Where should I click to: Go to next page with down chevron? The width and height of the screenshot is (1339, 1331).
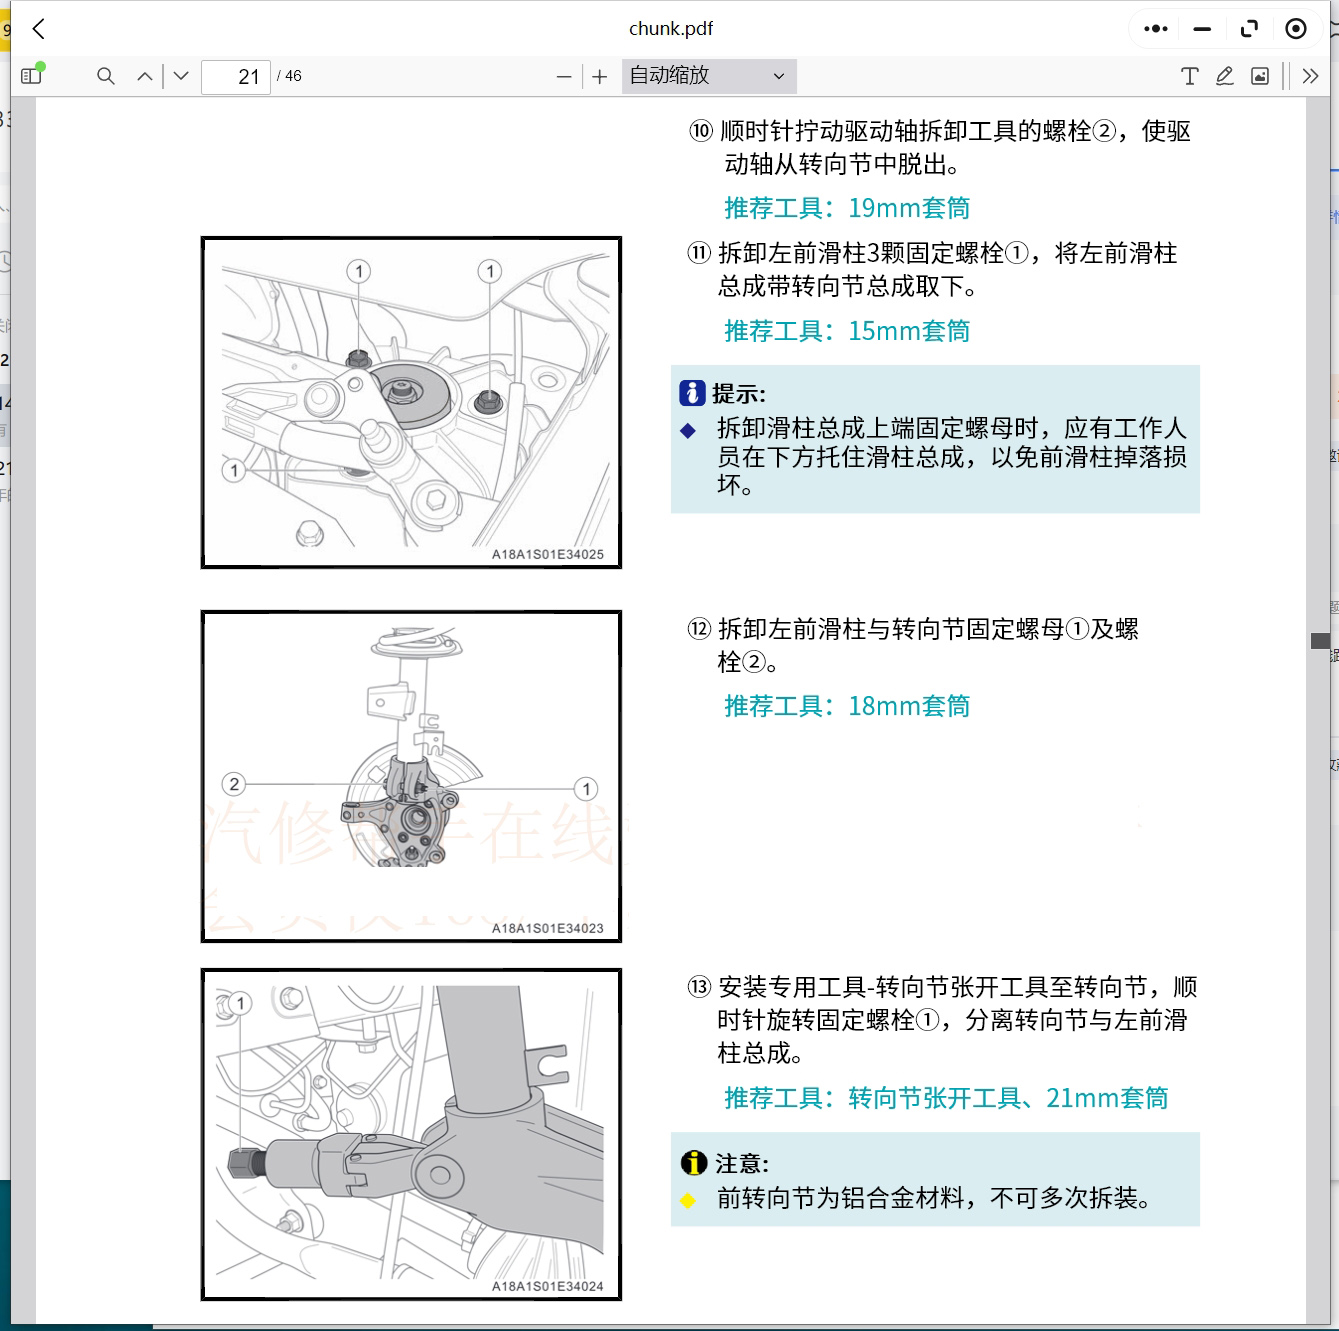[180, 75]
